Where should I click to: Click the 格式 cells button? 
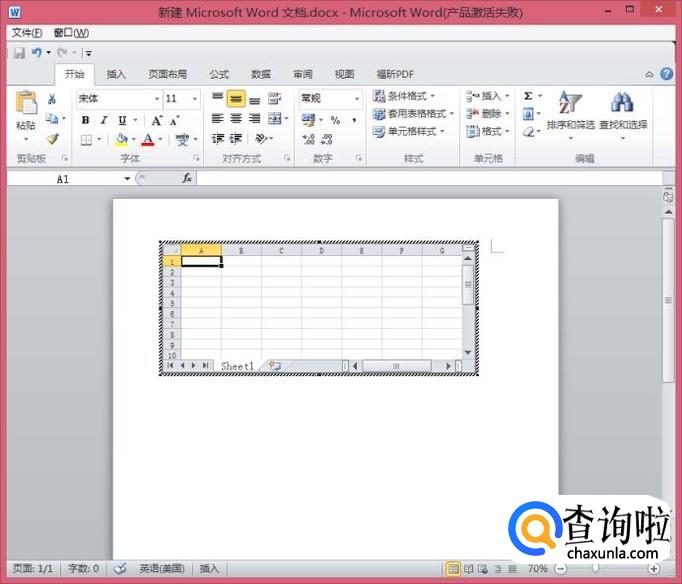pos(488,131)
